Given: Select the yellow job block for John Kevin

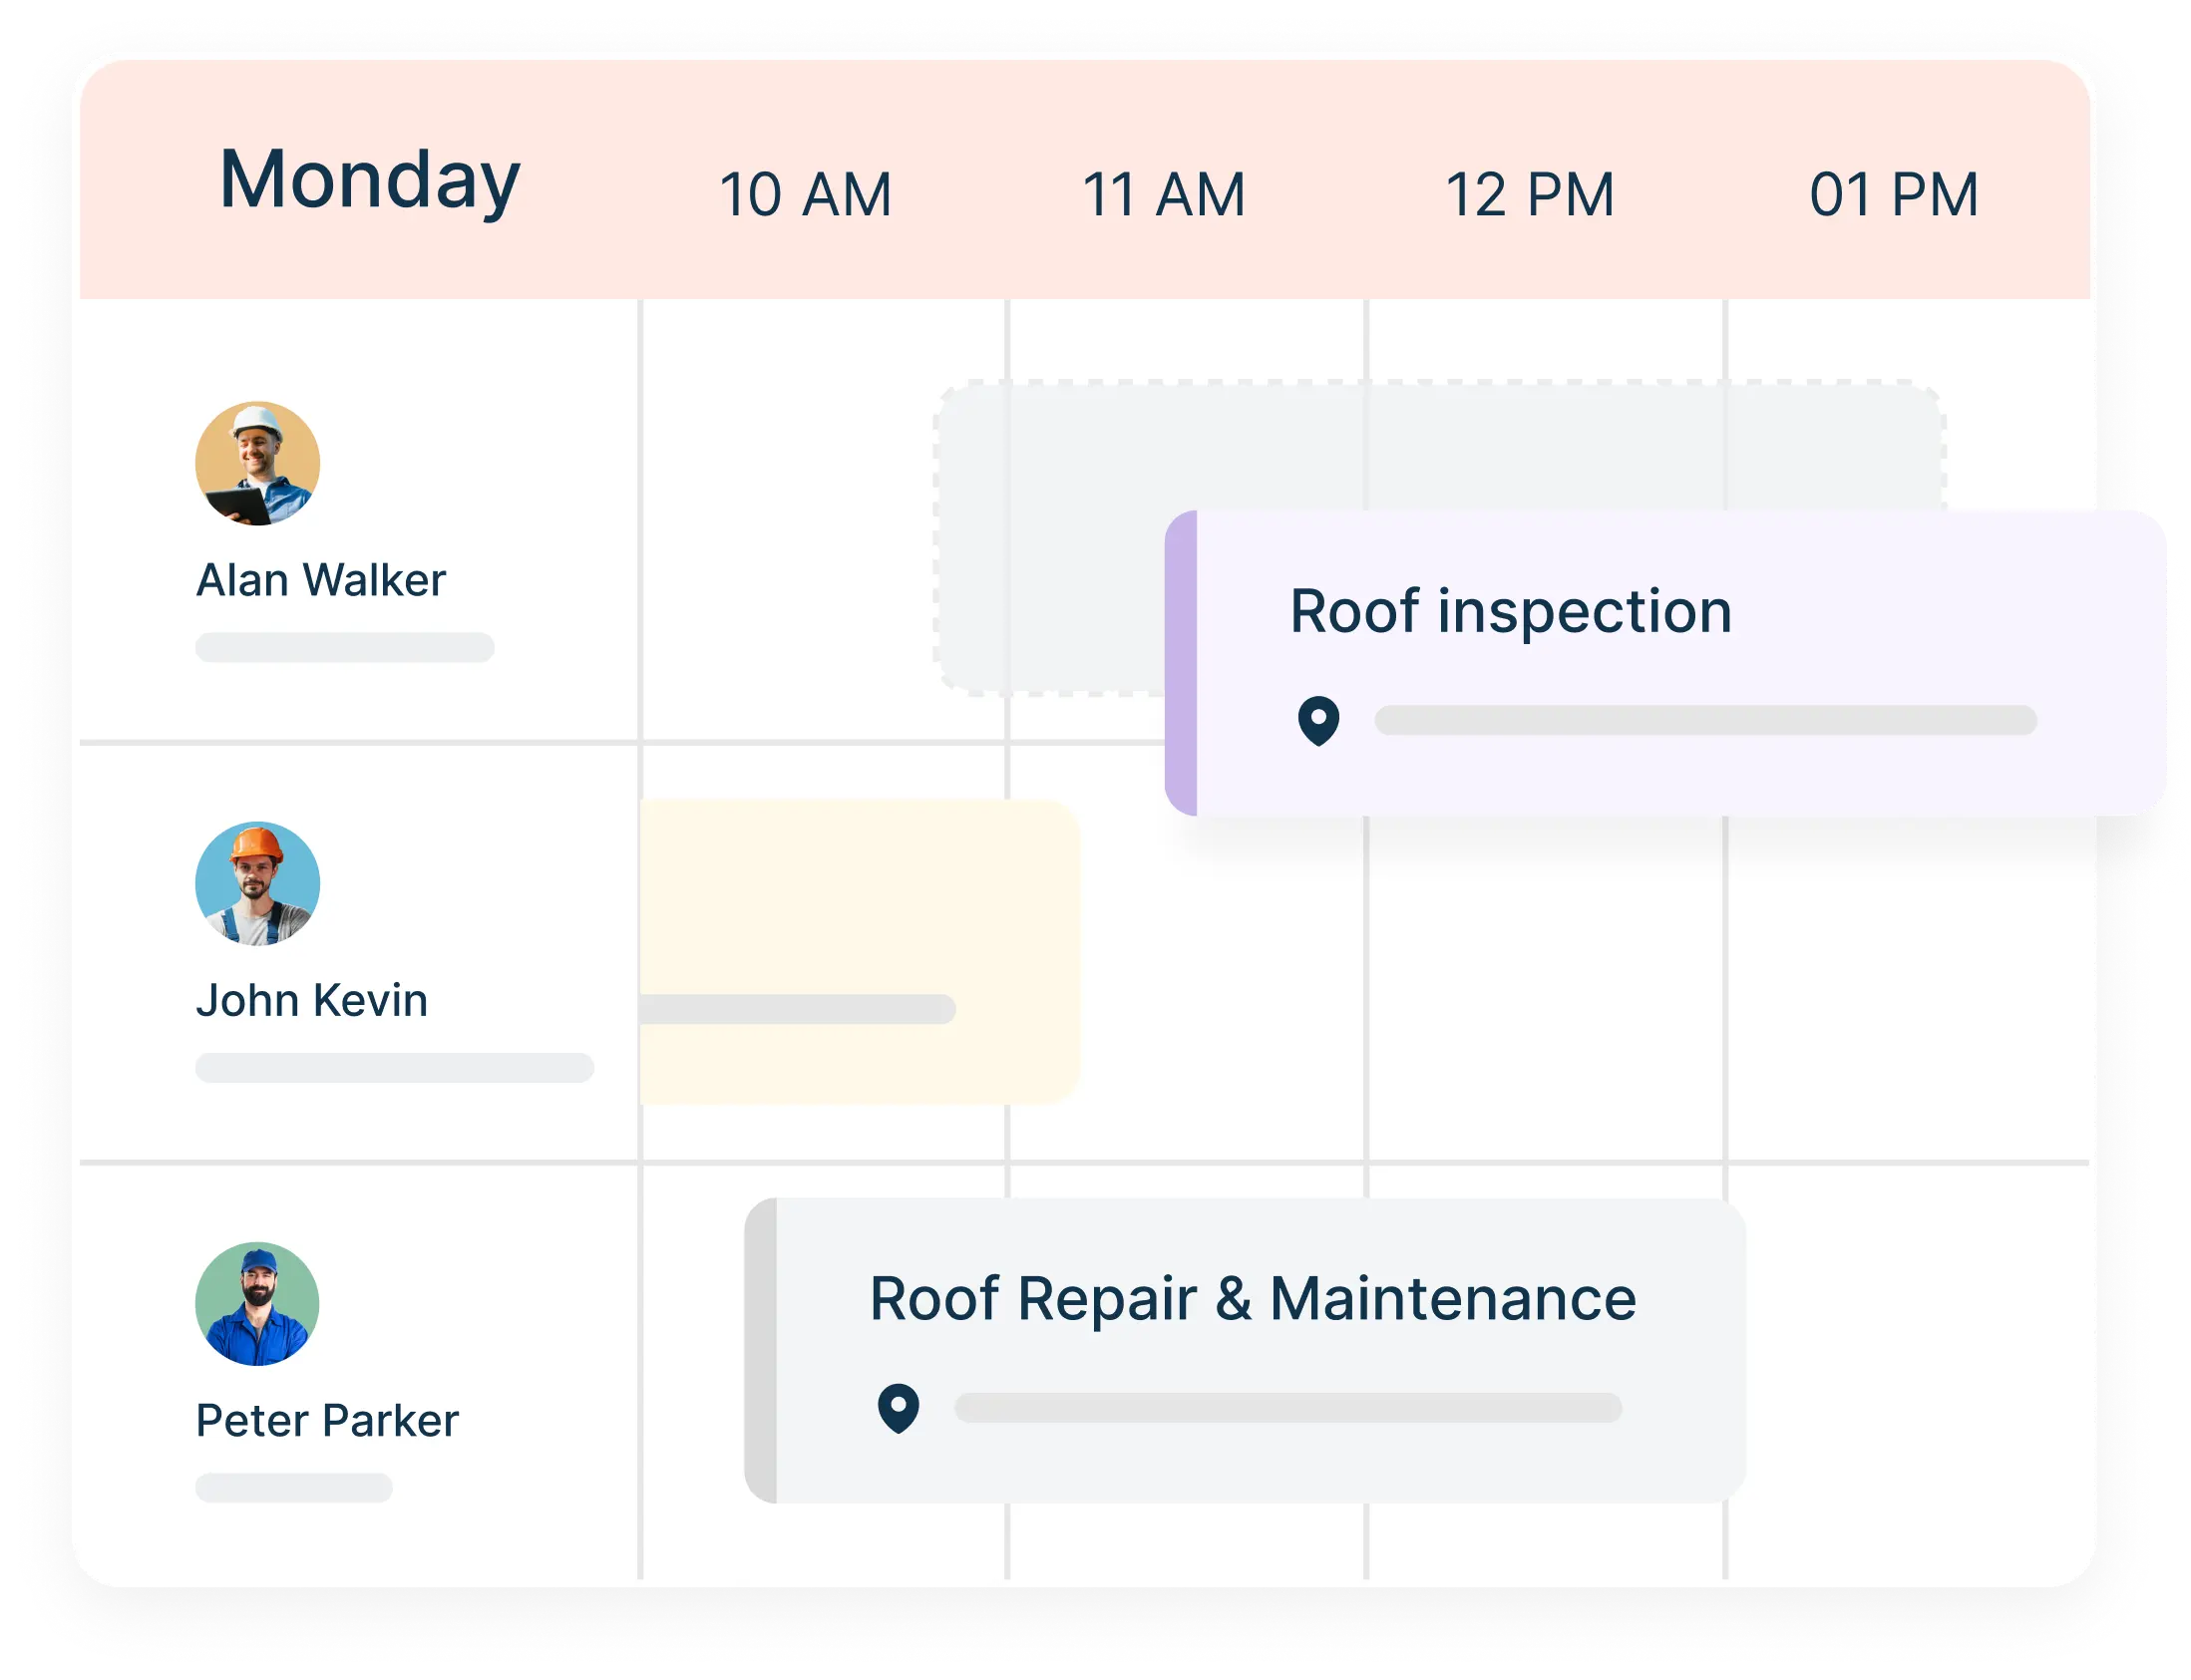Looking at the screenshot, I should tap(858, 900).
